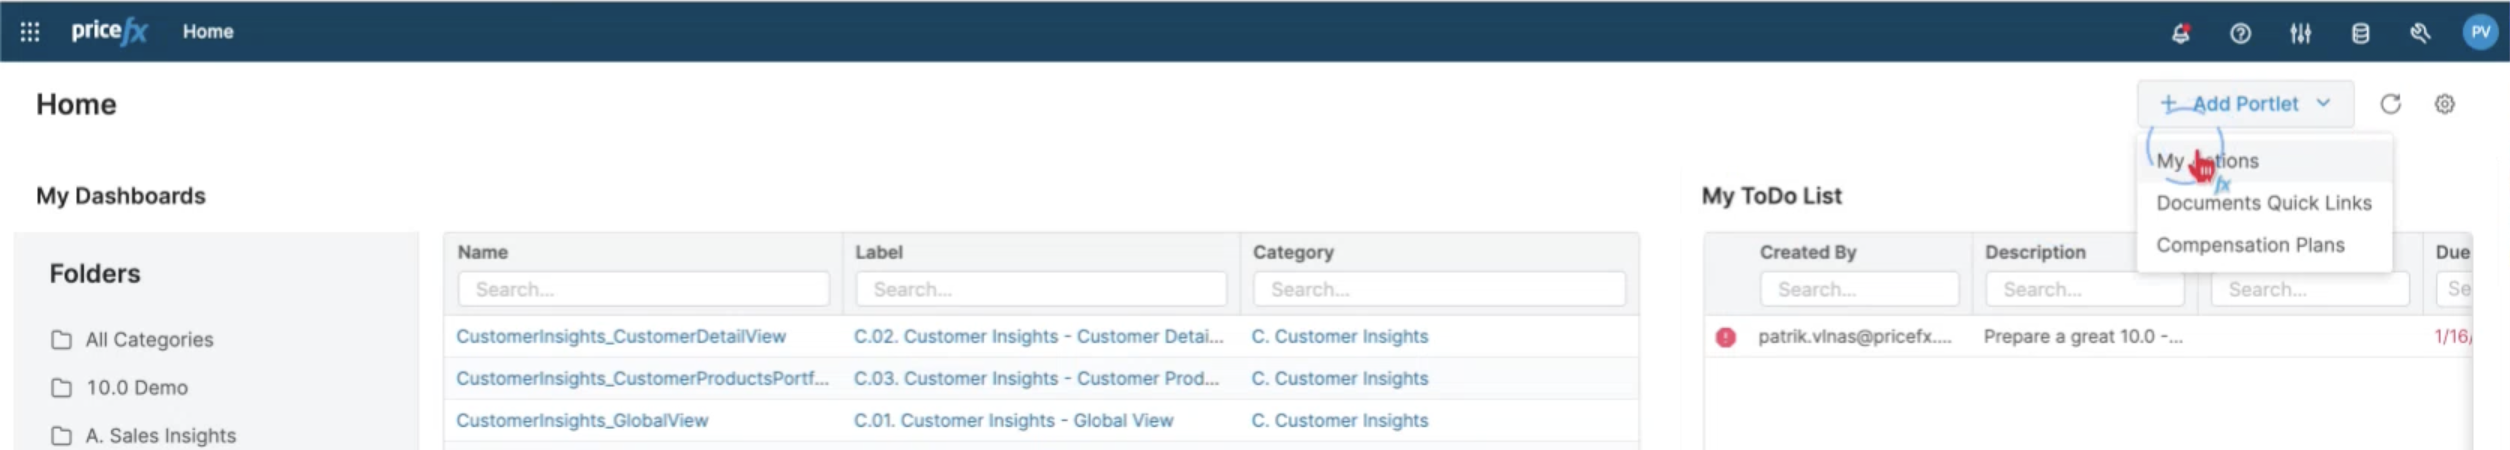
Task: Open the wrench tools icon
Action: (x=2420, y=33)
